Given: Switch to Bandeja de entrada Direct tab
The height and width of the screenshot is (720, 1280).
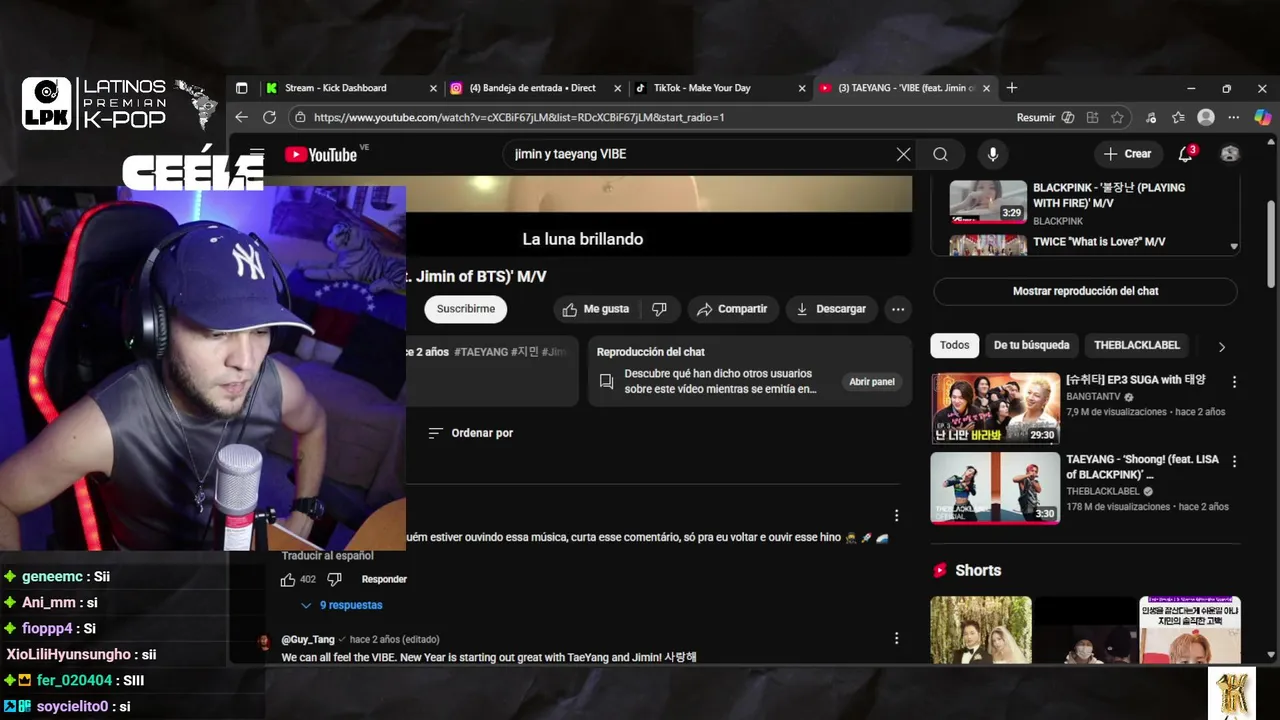Looking at the screenshot, I should pos(532,88).
